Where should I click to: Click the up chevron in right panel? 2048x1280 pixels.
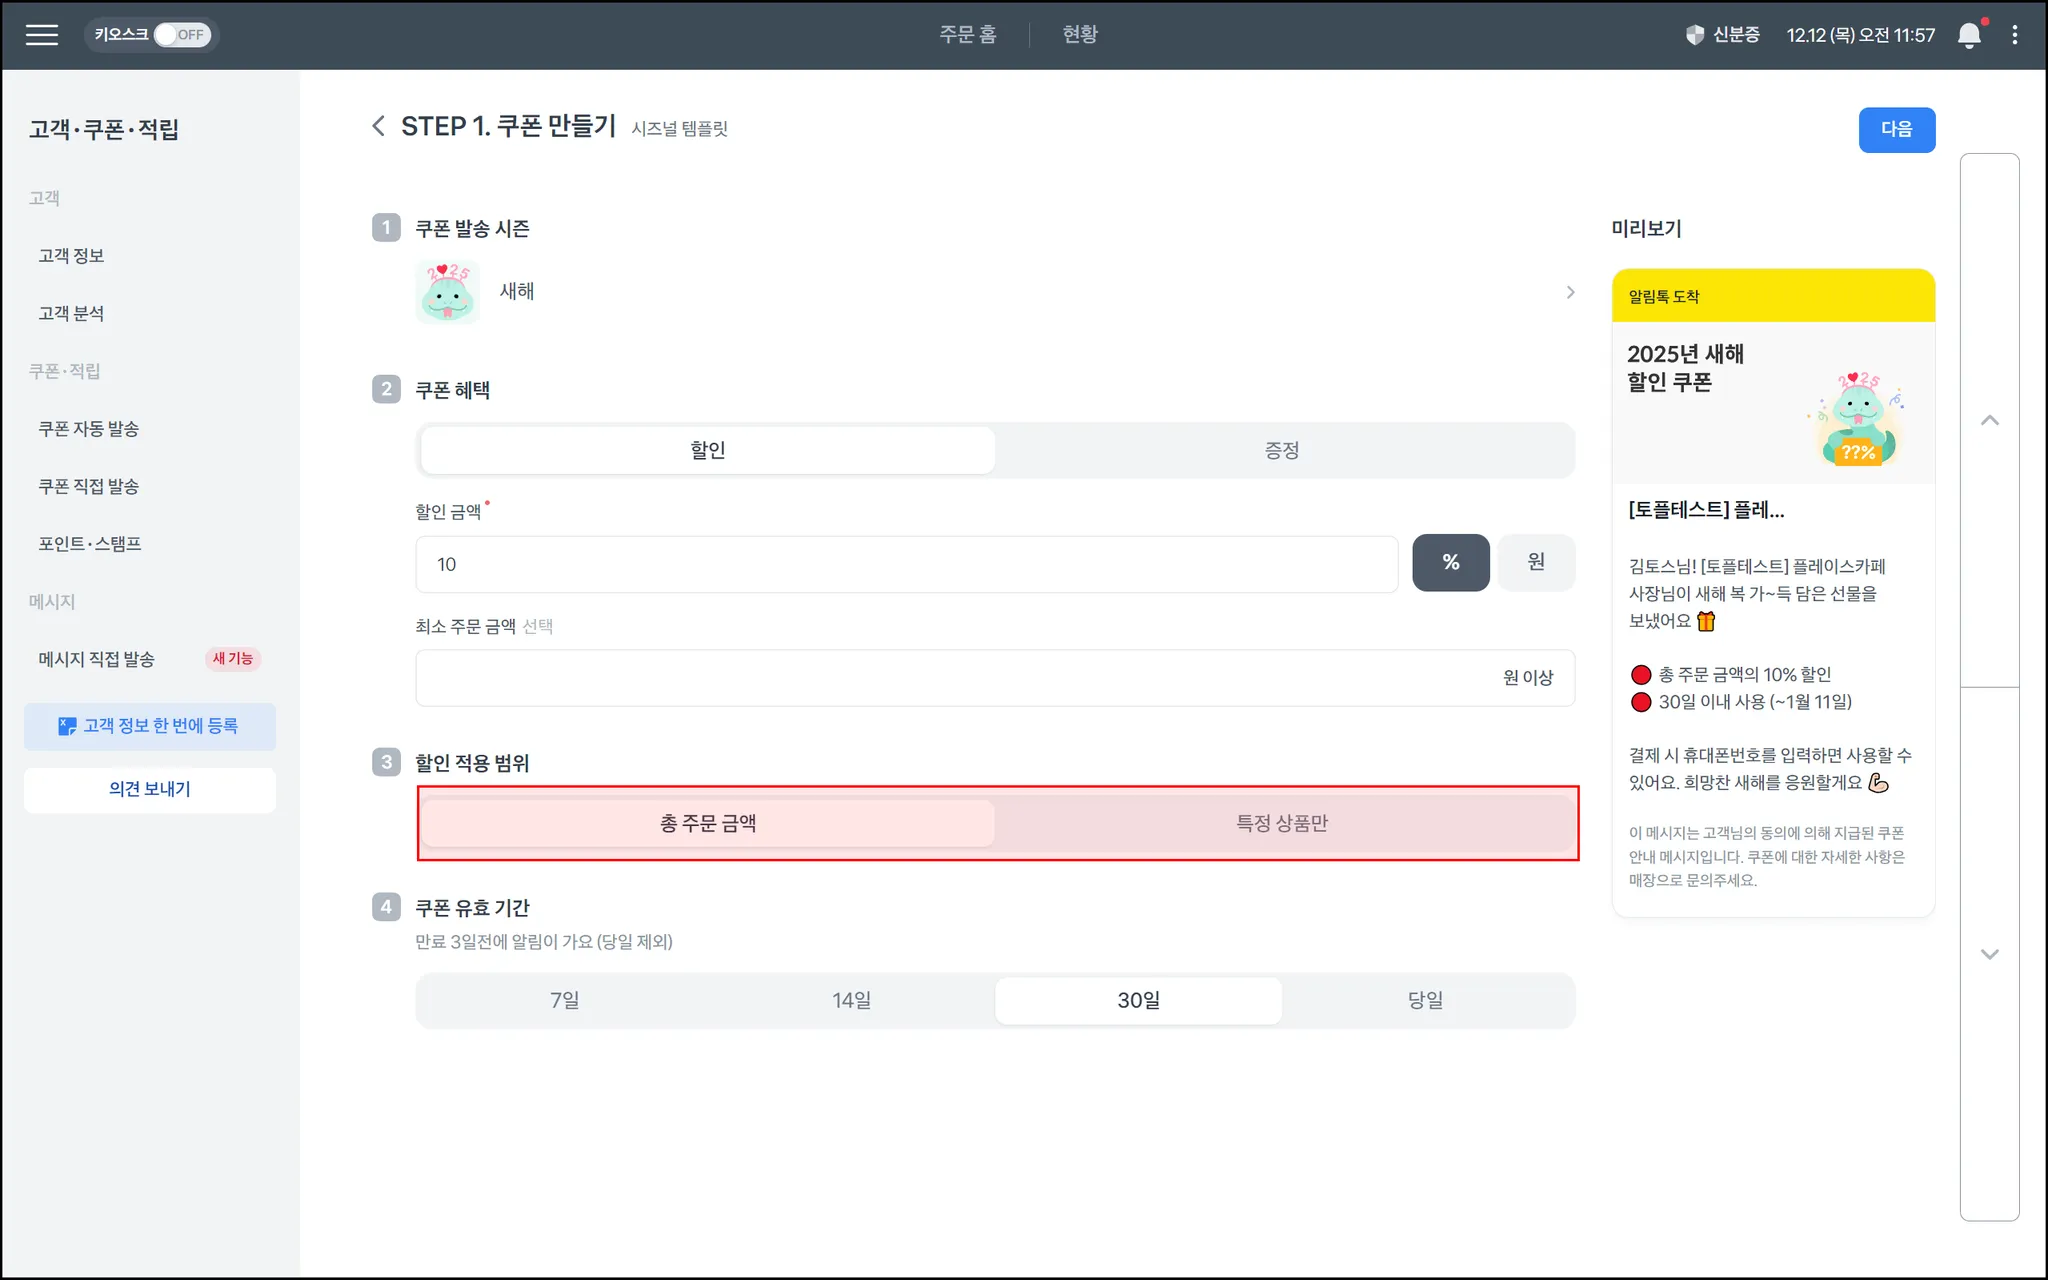(1990, 421)
